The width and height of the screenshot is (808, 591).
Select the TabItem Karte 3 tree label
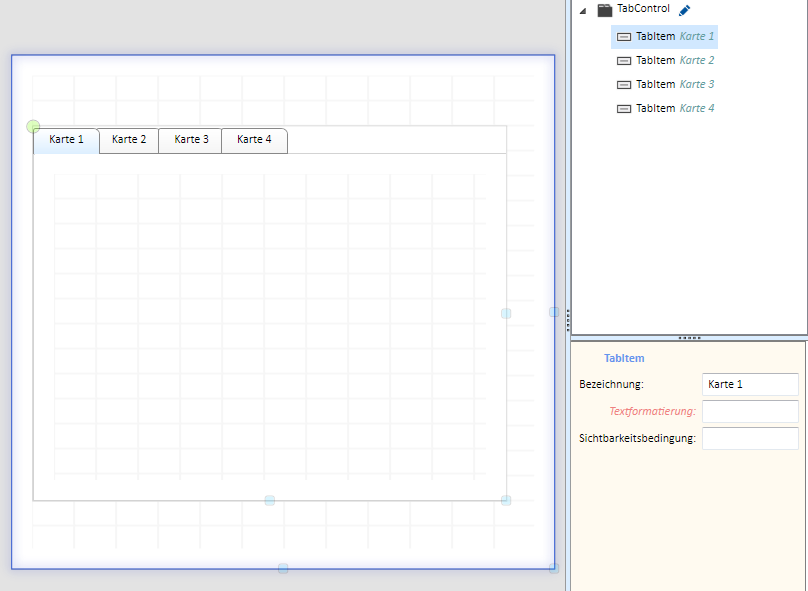[675, 85]
